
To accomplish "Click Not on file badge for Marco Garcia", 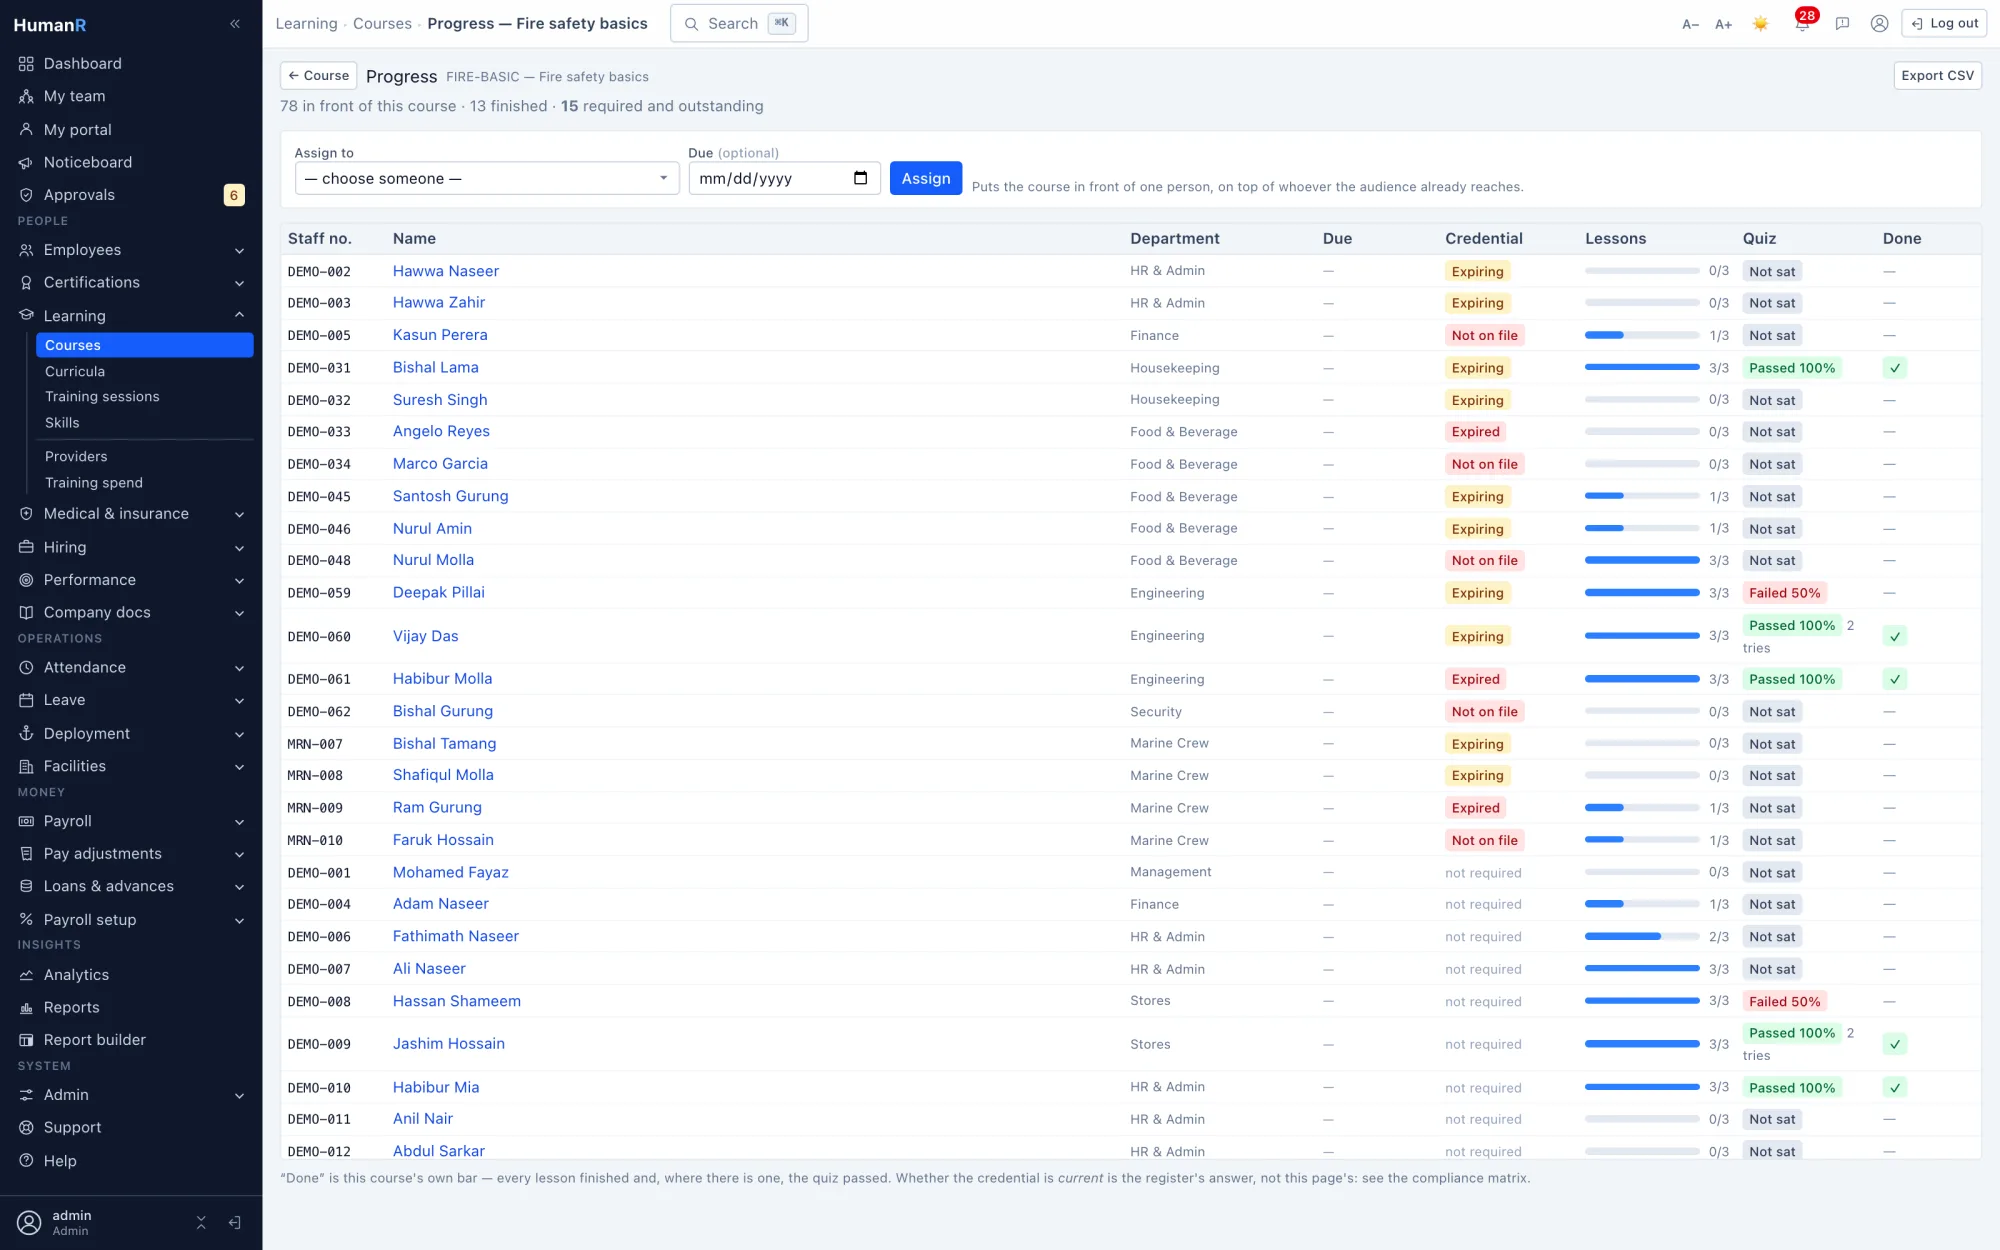I will 1484,464.
